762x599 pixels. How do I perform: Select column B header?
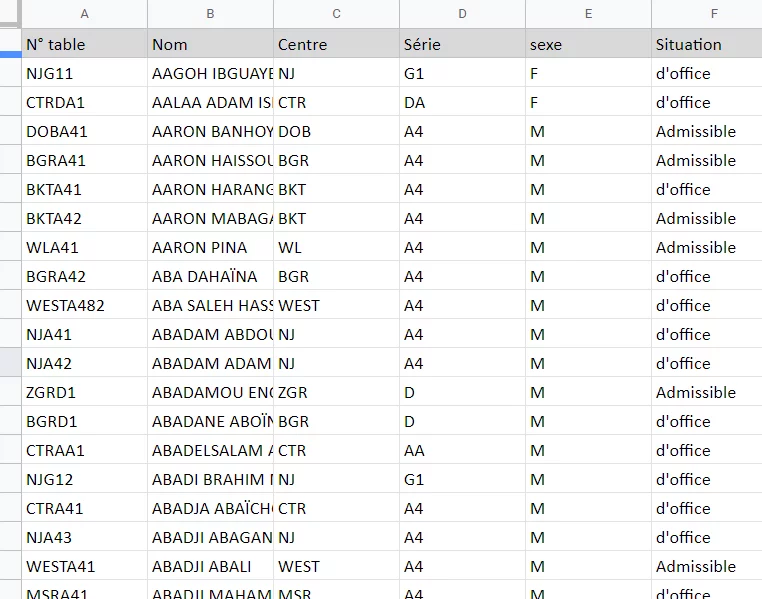(210, 14)
